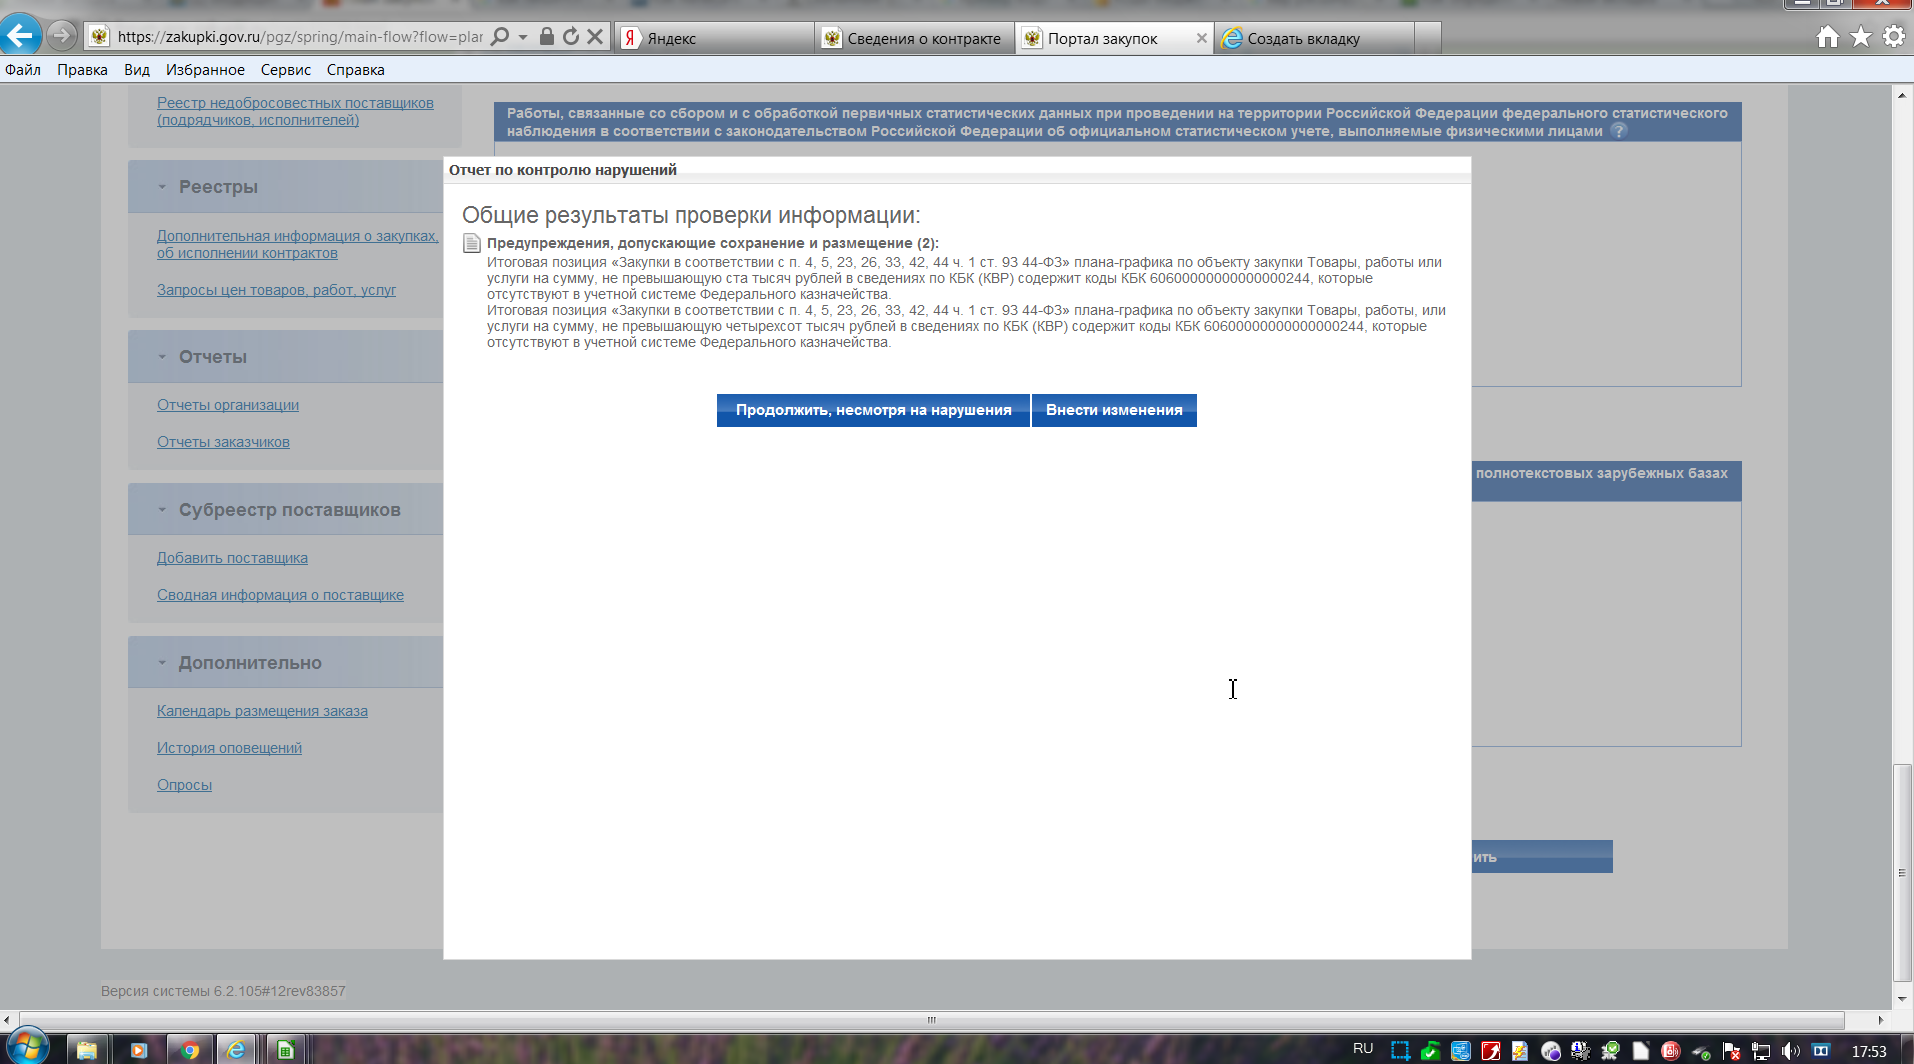The width and height of the screenshot is (1914, 1064).
Task: Switch to the Сведения о контракте tab
Action: [915, 38]
